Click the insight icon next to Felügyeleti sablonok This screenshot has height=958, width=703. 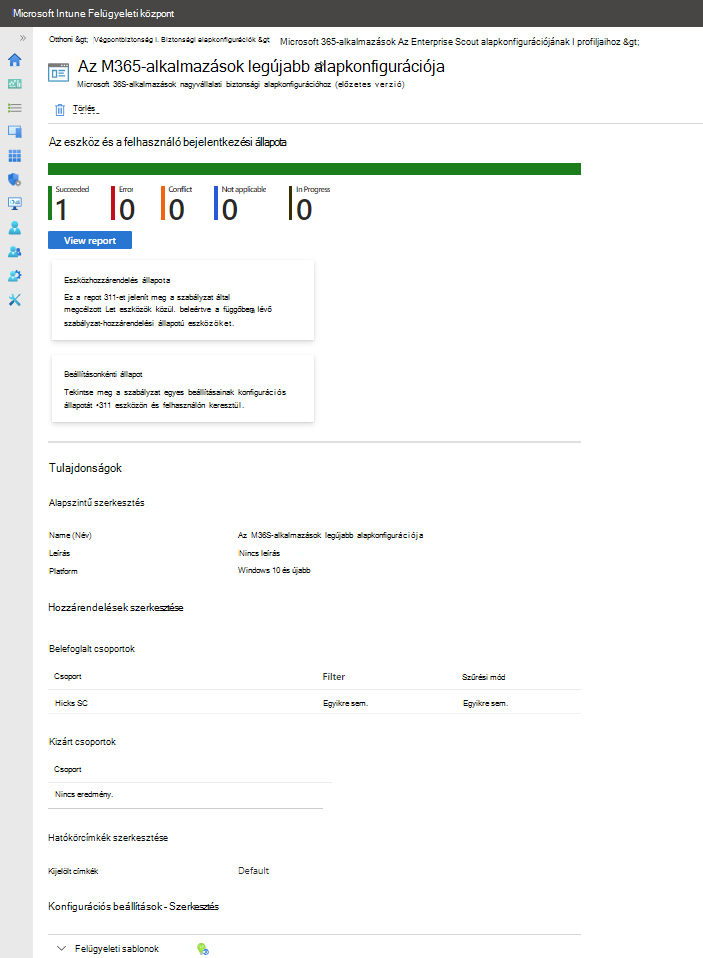(203, 949)
